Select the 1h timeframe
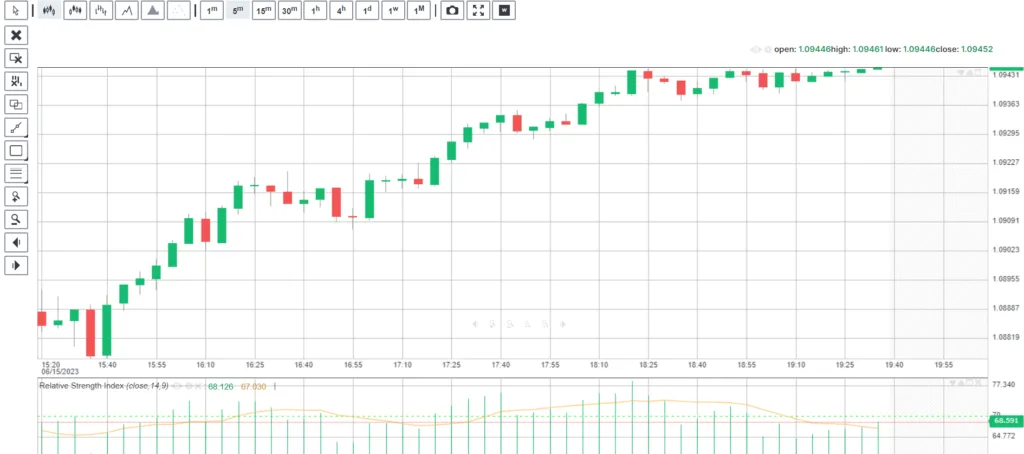This screenshot has width=1024, height=454. tap(315, 10)
